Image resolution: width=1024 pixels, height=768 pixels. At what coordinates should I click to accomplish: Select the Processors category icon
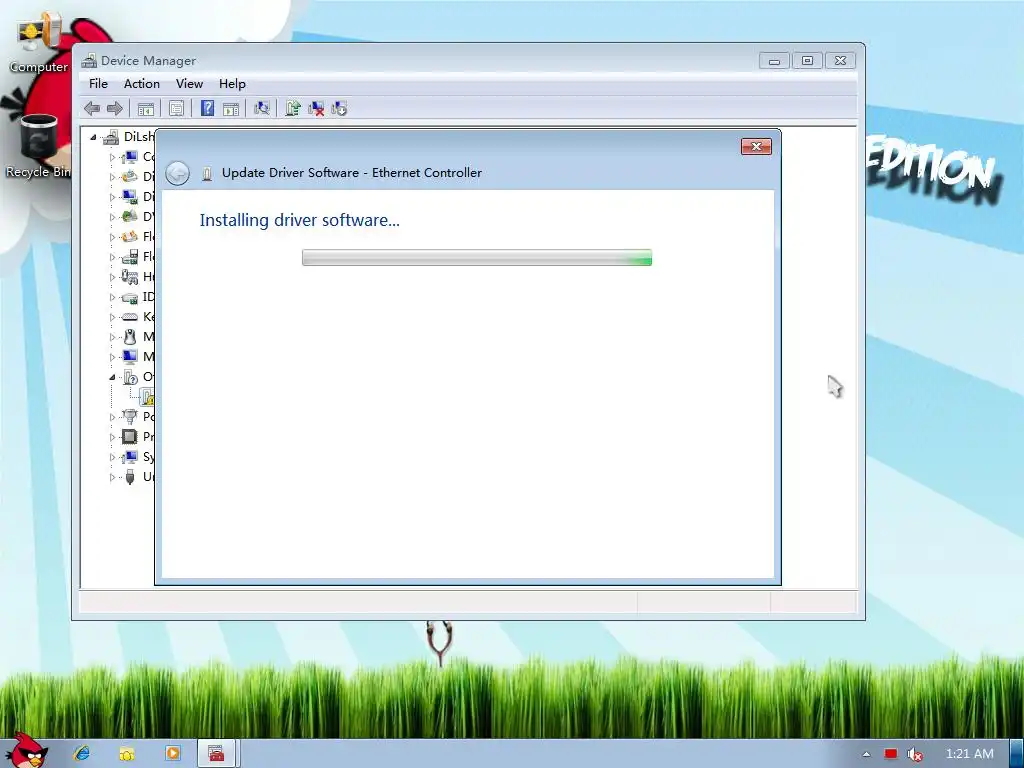[x=130, y=436]
